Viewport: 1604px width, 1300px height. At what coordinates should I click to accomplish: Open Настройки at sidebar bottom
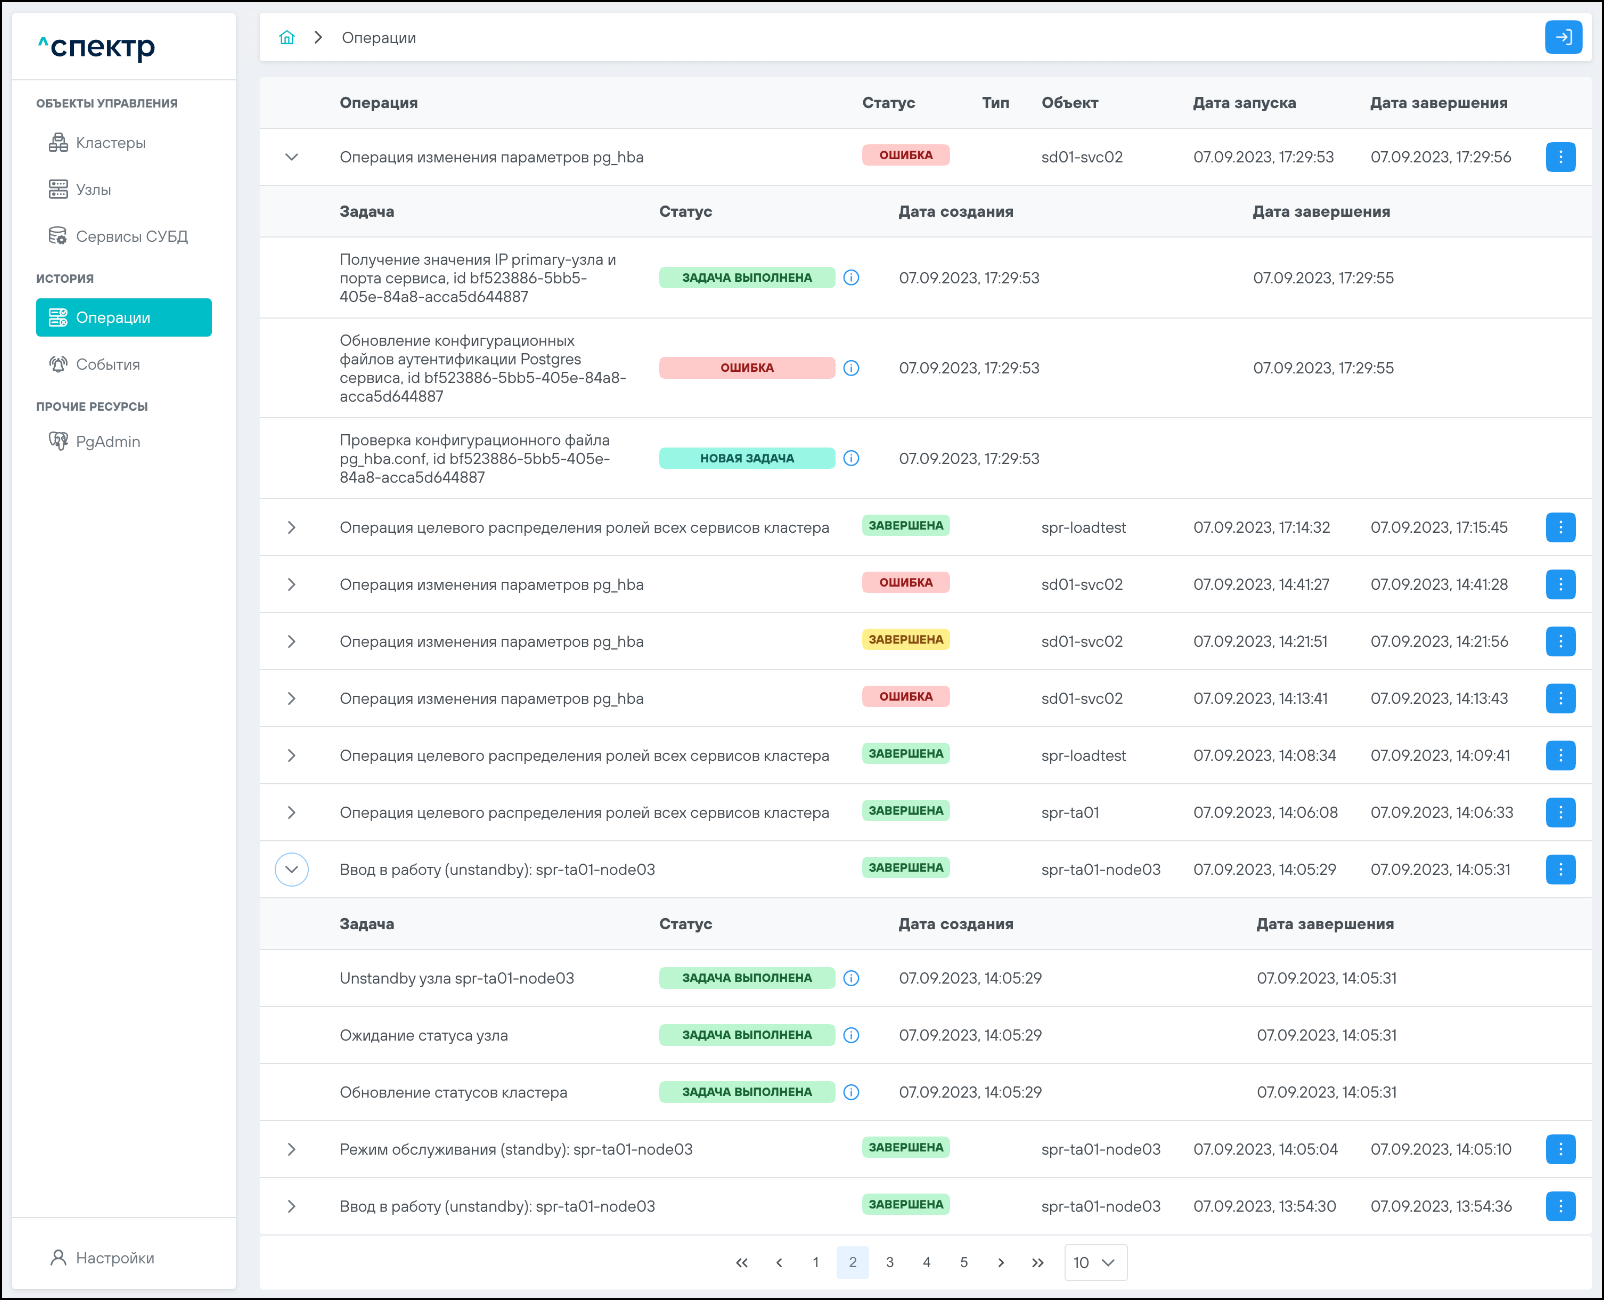pyautogui.click(x=114, y=1258)
